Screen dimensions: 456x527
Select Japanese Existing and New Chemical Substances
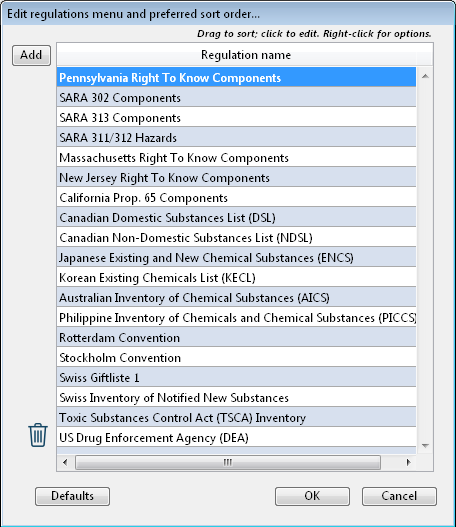coord(236,257)
